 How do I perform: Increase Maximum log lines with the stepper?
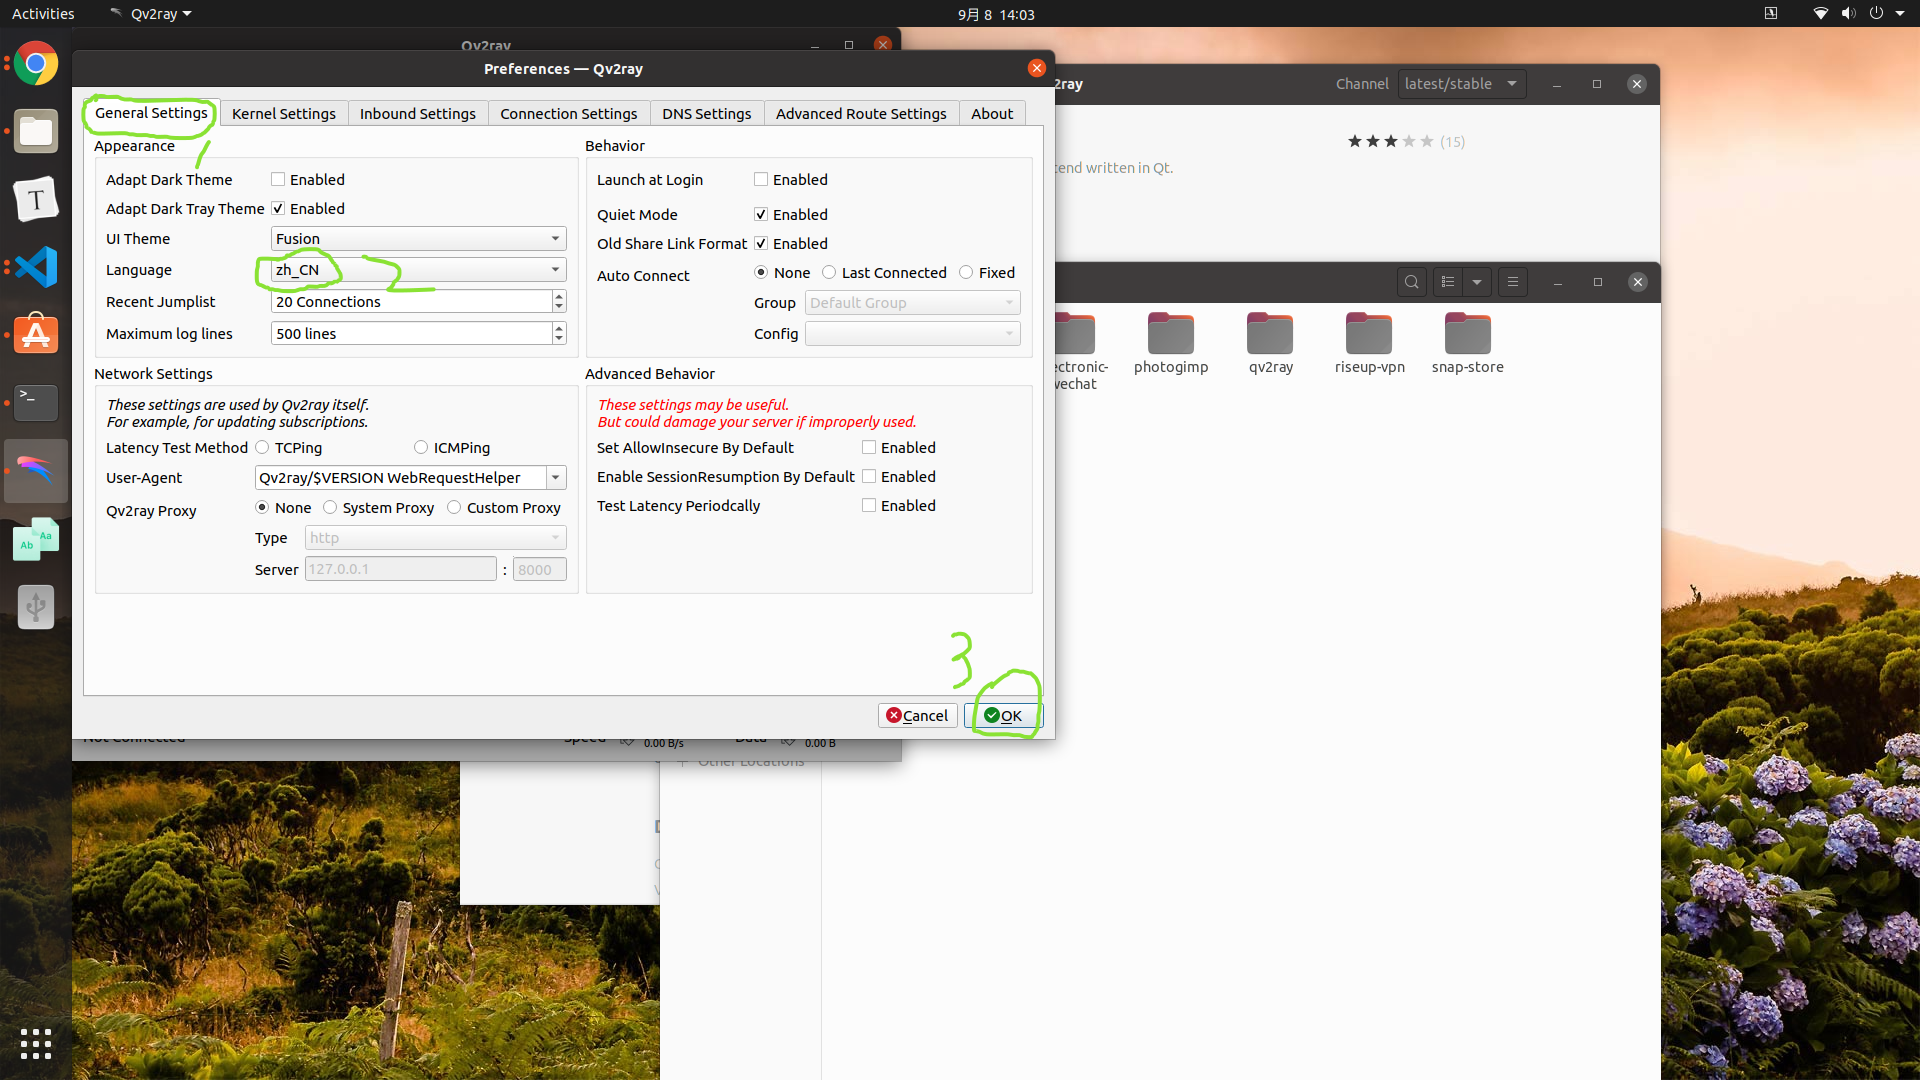point(558,328)
